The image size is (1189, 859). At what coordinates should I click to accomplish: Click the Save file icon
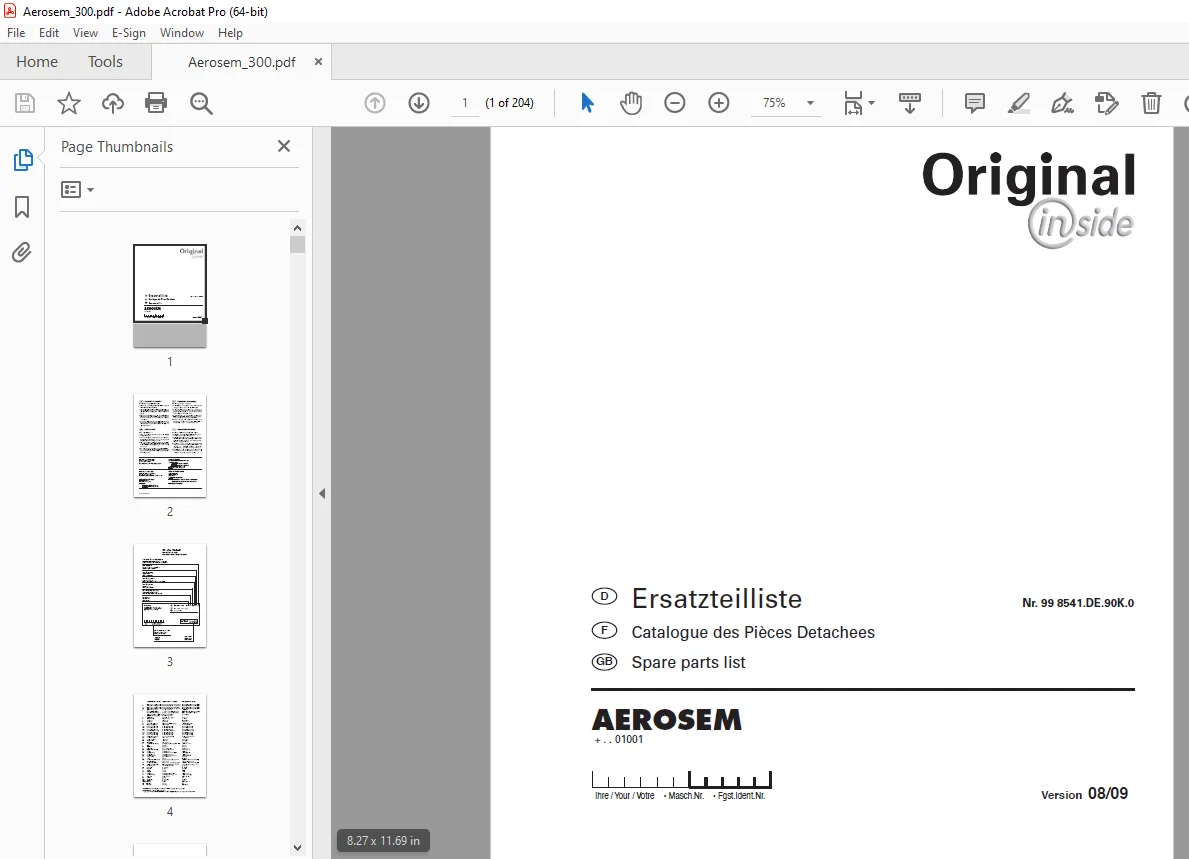[x=25, y=103]
